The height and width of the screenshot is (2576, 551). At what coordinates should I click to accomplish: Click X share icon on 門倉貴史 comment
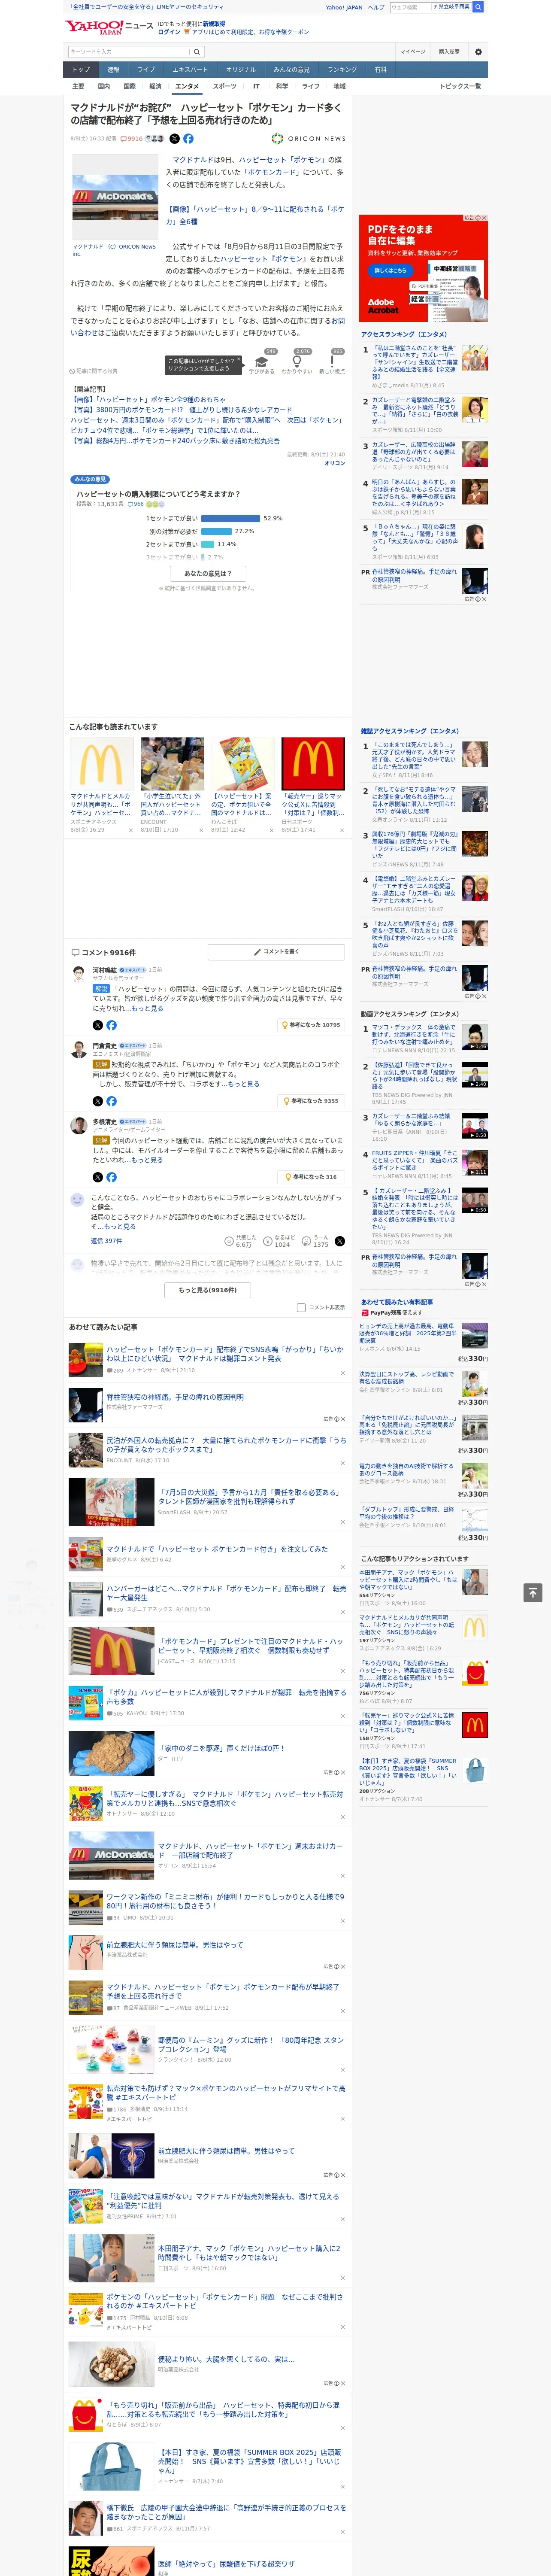(97, 1101)
